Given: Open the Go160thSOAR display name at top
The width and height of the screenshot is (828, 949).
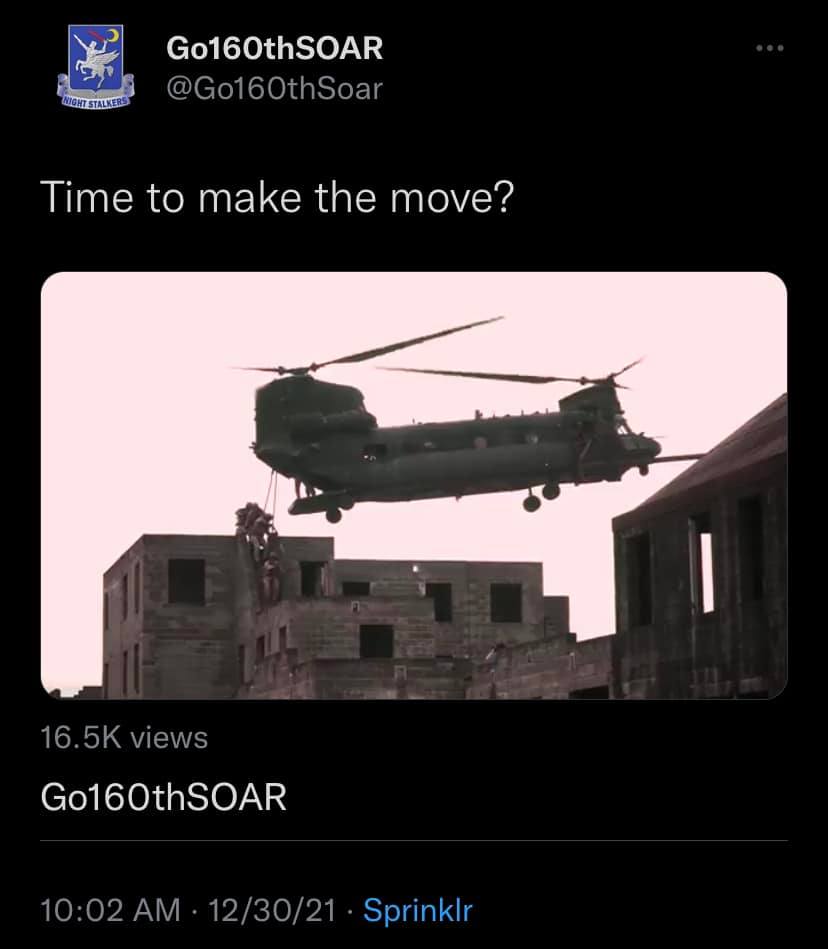Looking at the screenshot, I should pos(274,48).
